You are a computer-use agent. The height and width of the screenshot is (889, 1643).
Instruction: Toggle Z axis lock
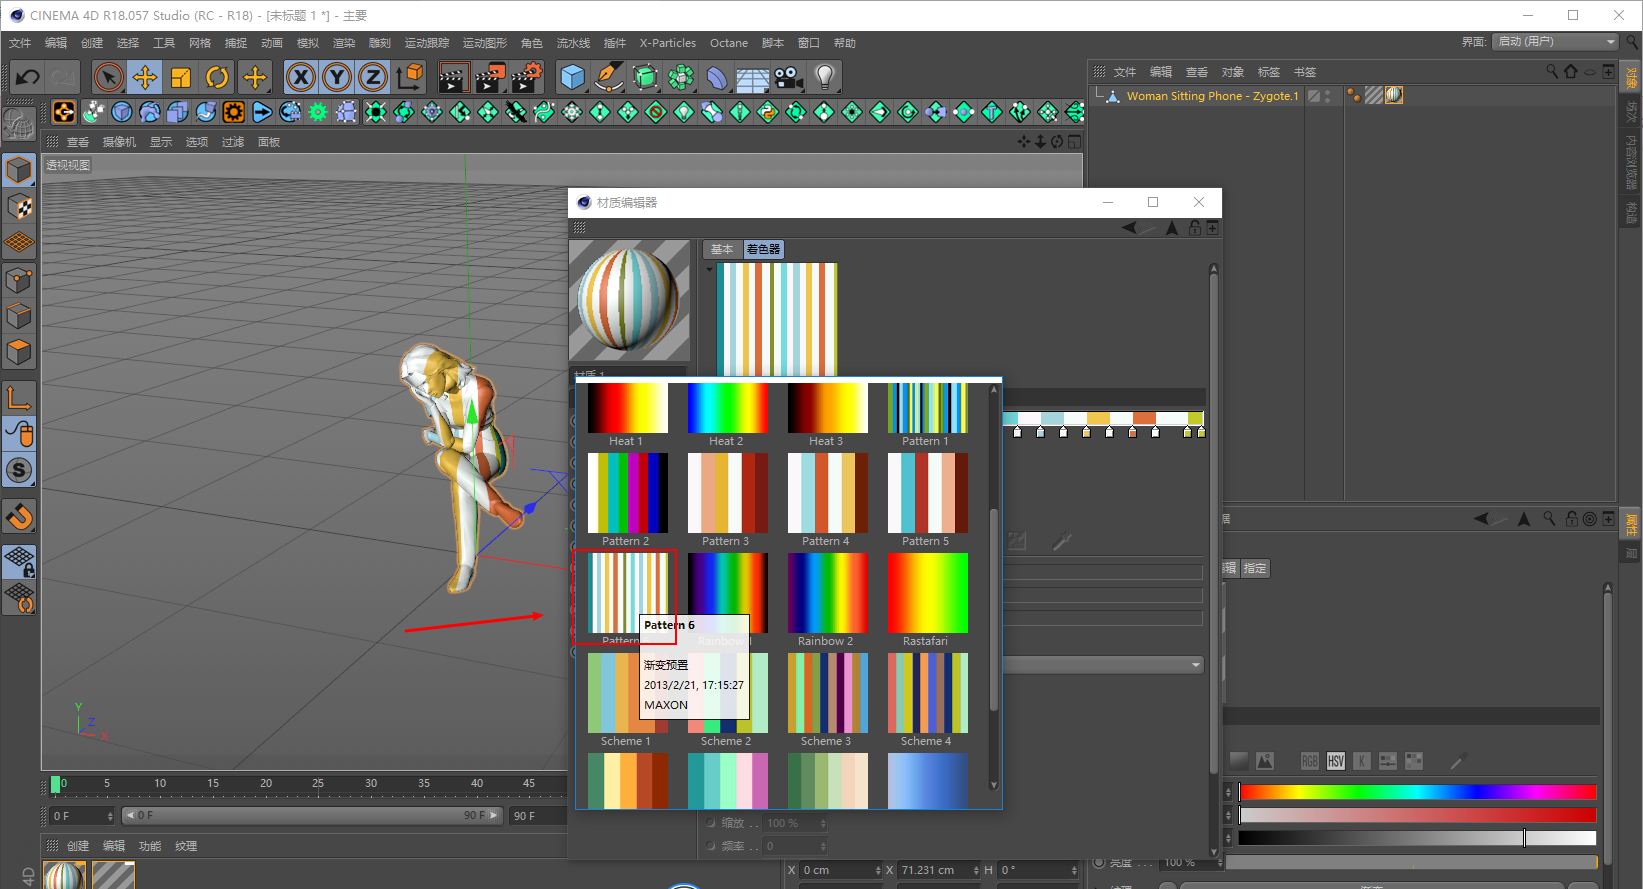tap(373, 77)
